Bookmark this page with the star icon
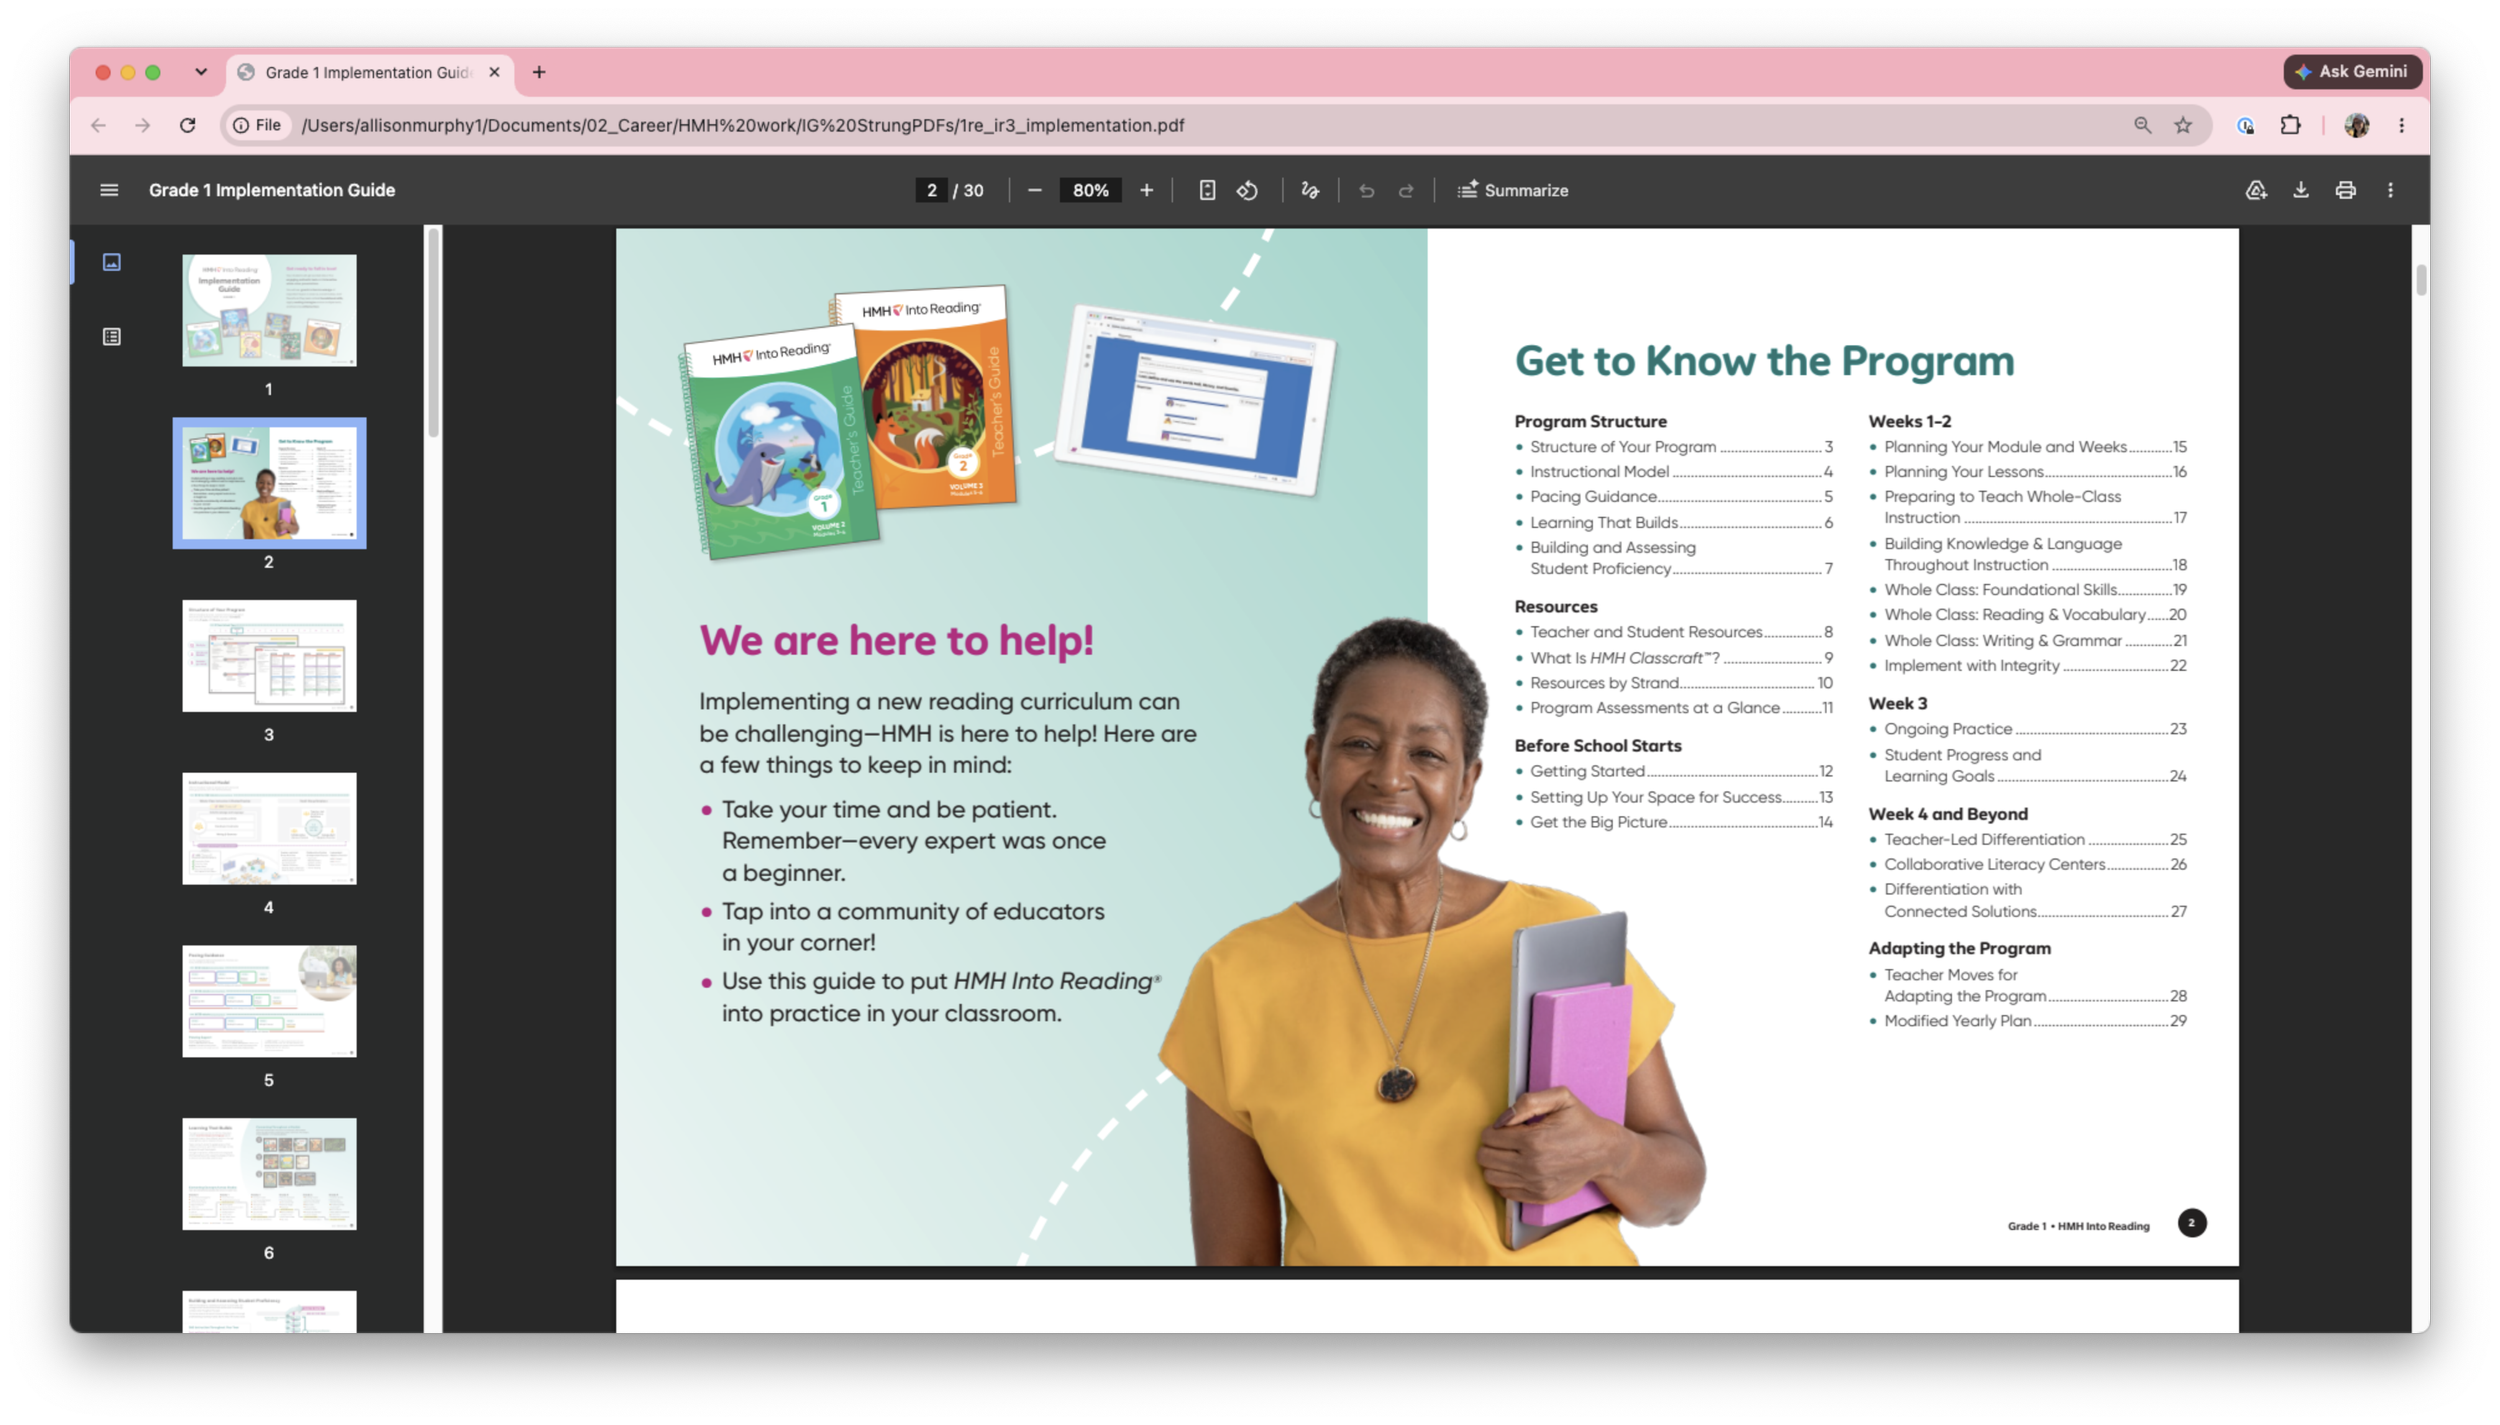 pos(2183,125)
